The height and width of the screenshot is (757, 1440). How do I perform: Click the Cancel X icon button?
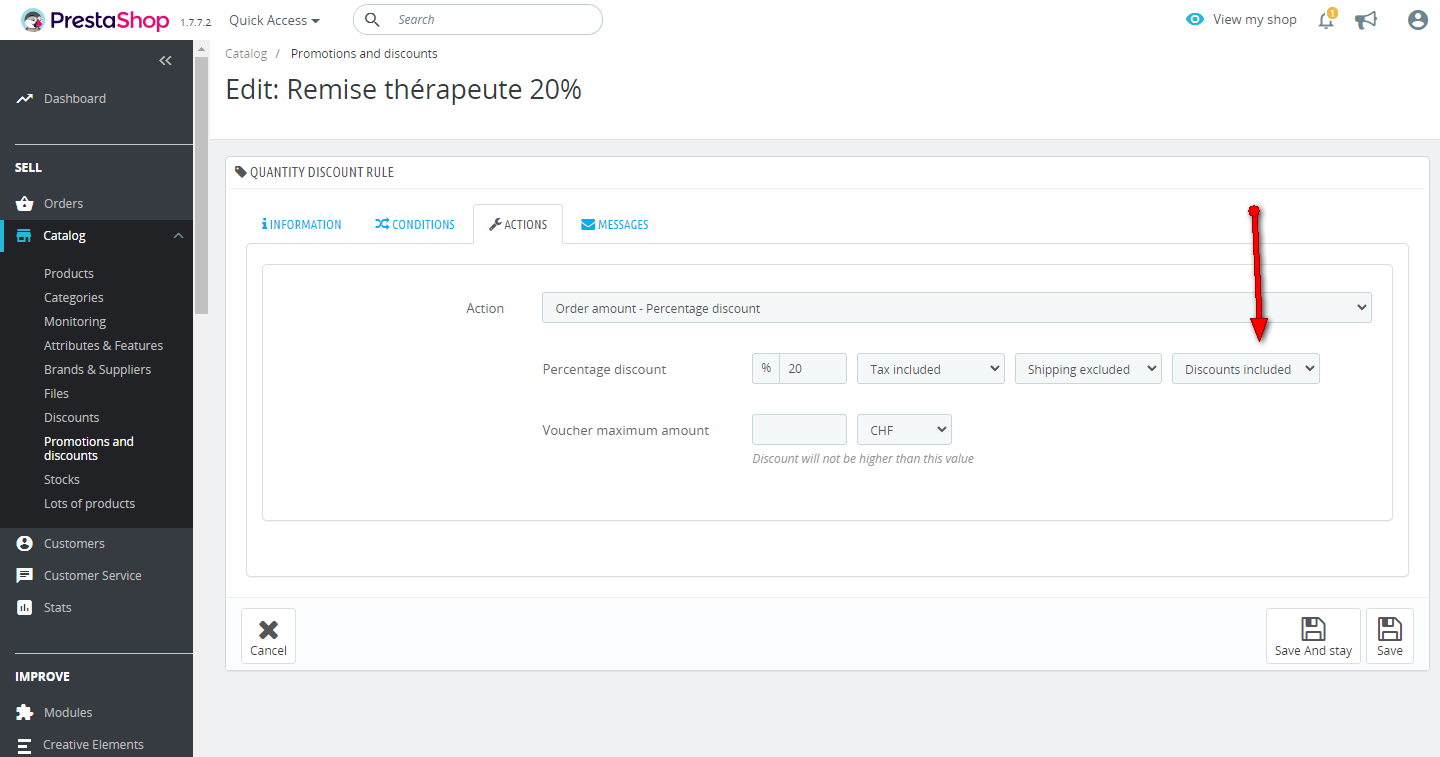point(268,636)
